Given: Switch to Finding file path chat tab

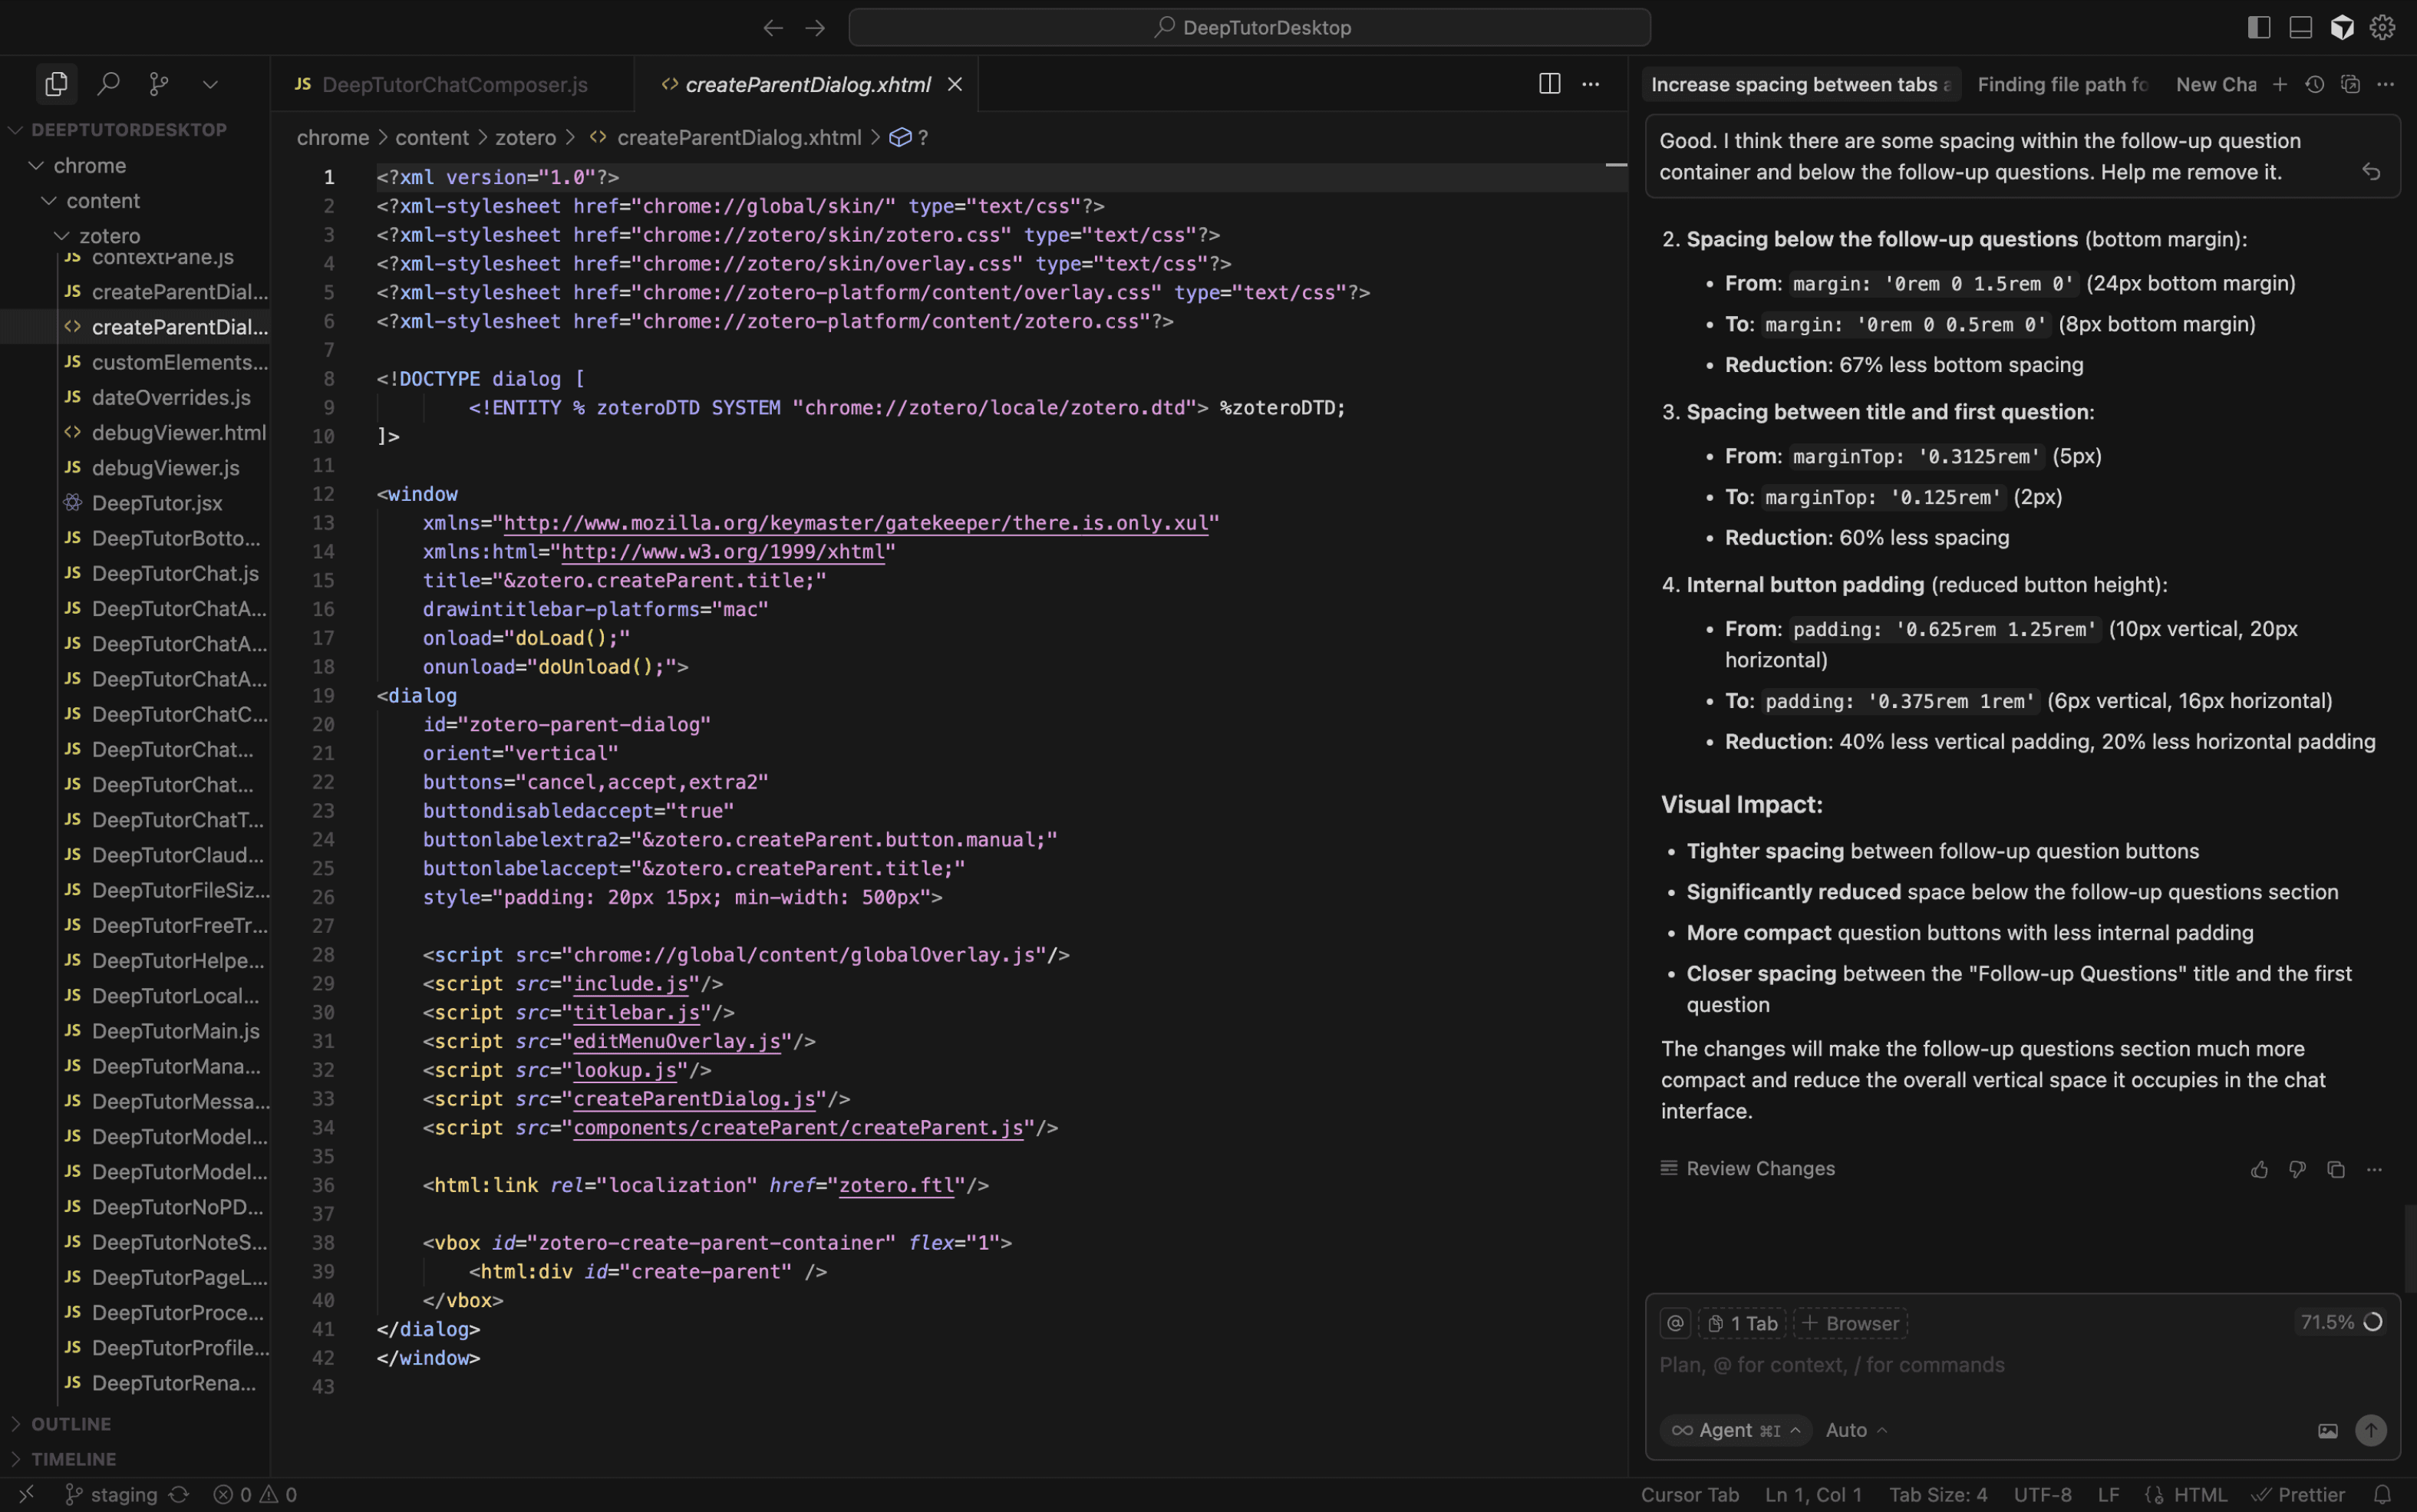Looking at the screenshot, I should (x=2062, y=85).
